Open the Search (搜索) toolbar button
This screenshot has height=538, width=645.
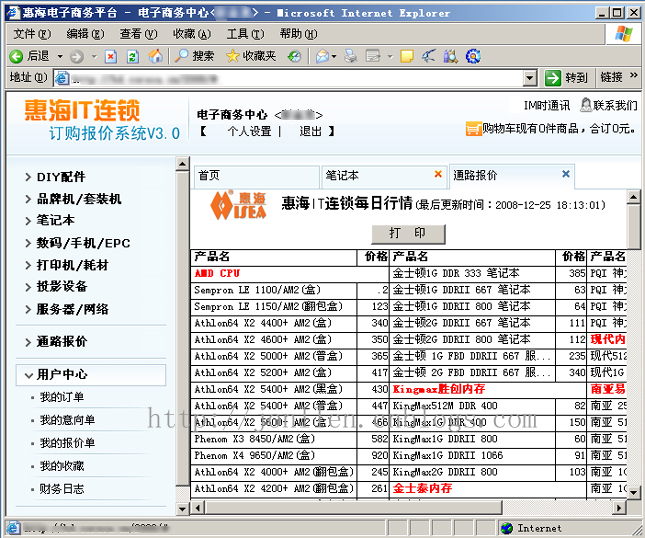194,56
